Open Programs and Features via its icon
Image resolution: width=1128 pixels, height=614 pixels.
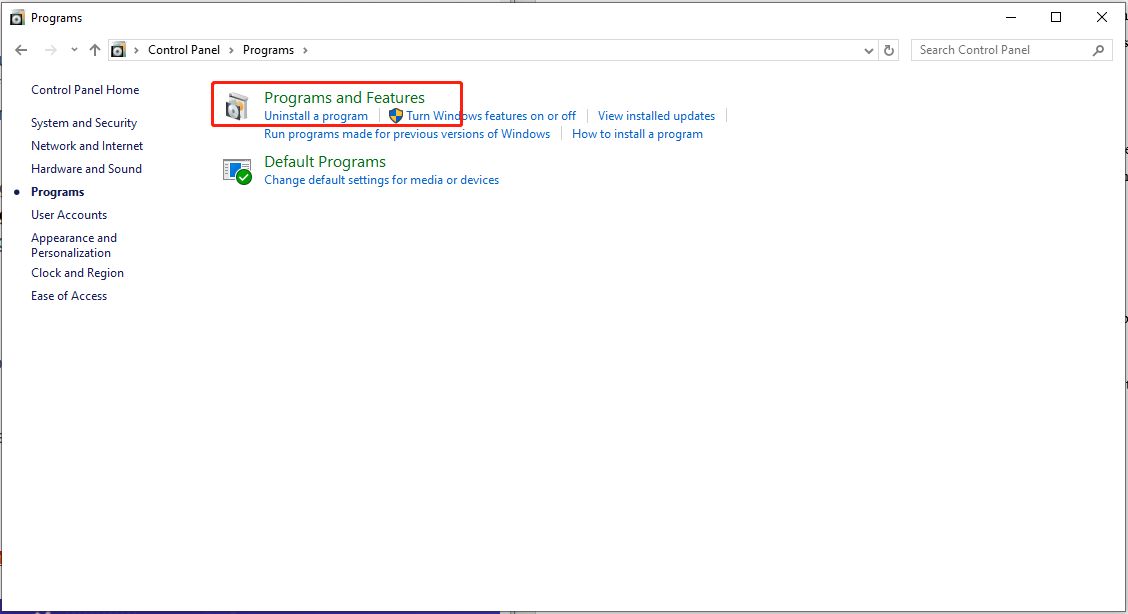pos(237,104)
